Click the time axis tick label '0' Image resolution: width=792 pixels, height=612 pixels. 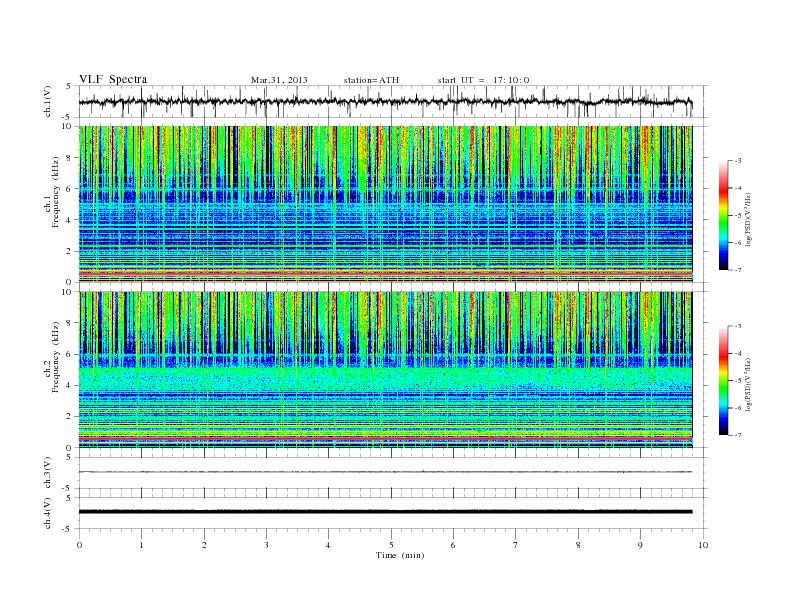point(79,545)
